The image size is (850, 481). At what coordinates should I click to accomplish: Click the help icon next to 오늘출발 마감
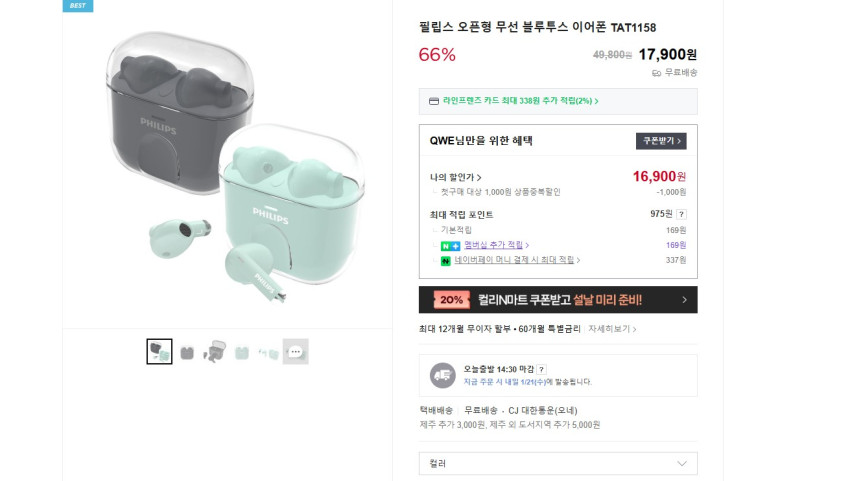542,369
